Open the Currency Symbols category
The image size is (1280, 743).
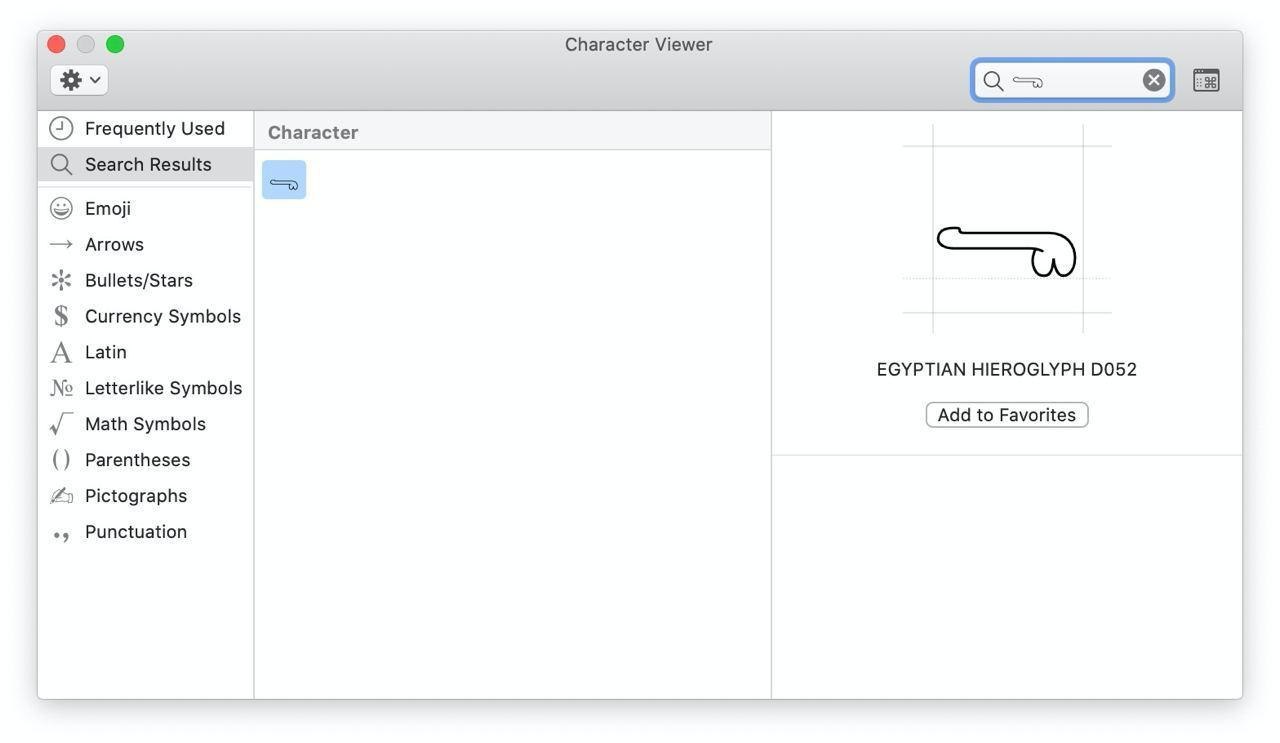[x=145, y=317]
